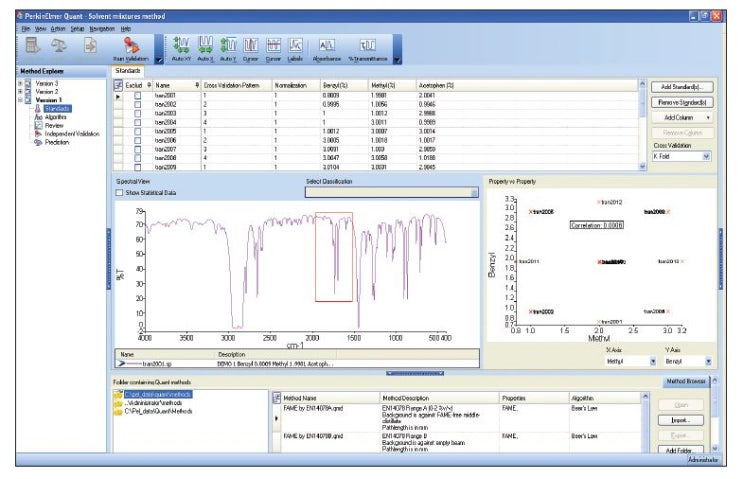Image resolution: width=743 pixels, height=479 pixels.
Task: Enable Show Statistical Data checkbox
Action: point(119,193)
